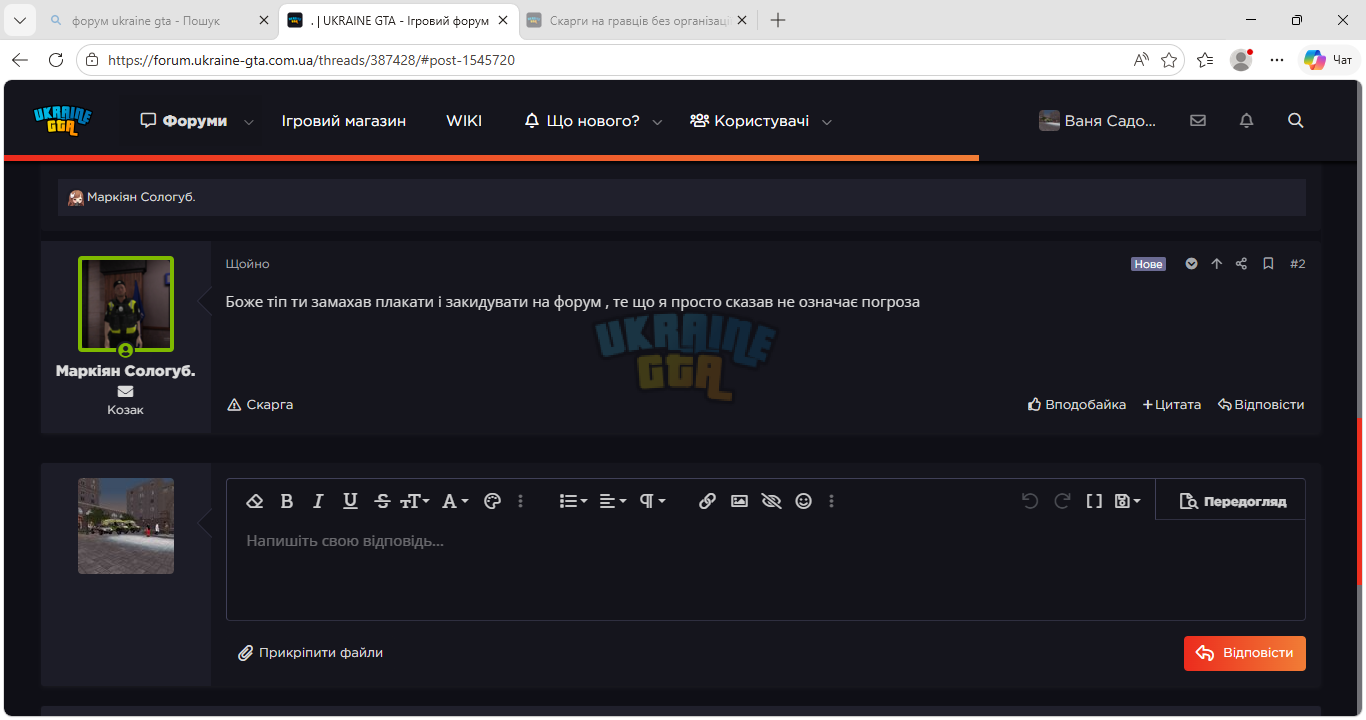
Task: Click Скарга report link on post
Action: (260, 405)
